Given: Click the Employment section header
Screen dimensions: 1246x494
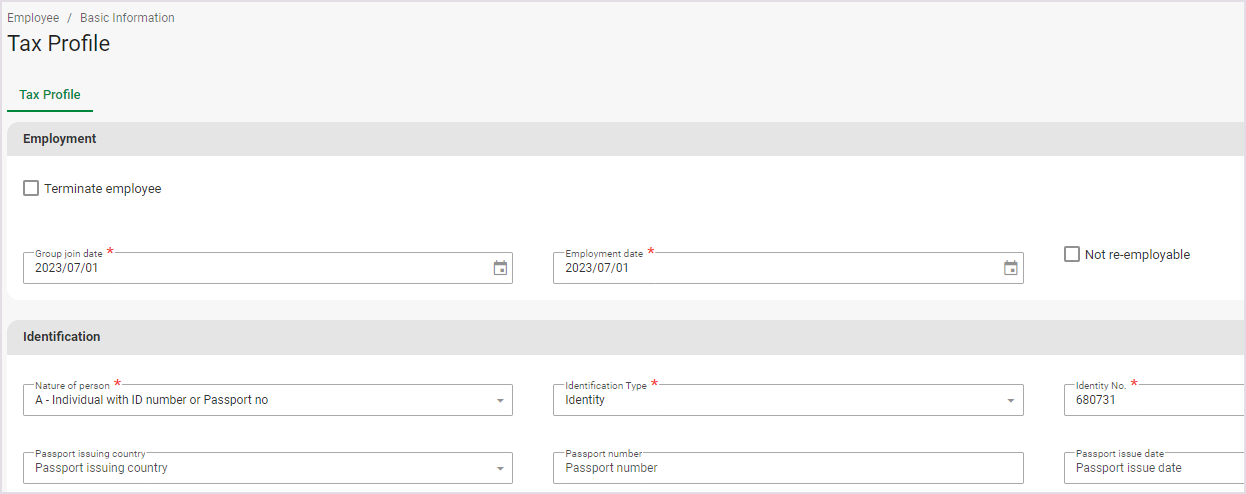Looking at the screenshot, I should (60, 139).
